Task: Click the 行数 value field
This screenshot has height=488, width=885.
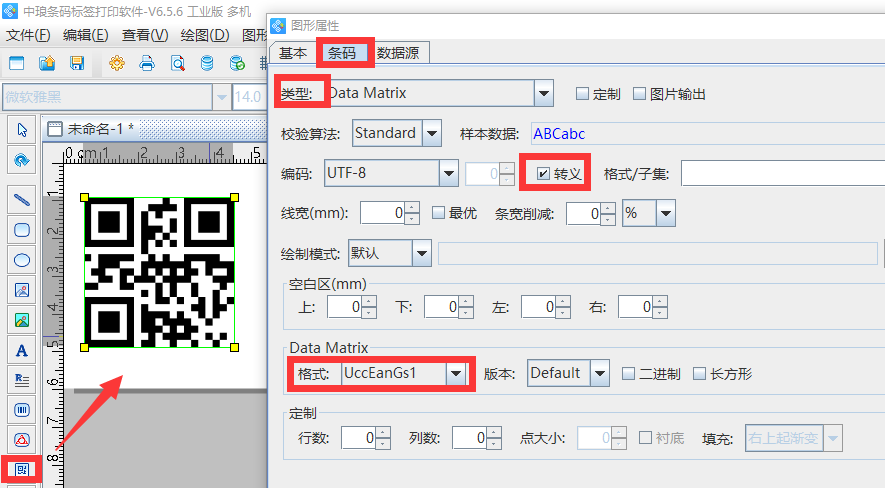Action: pos(359,438)
